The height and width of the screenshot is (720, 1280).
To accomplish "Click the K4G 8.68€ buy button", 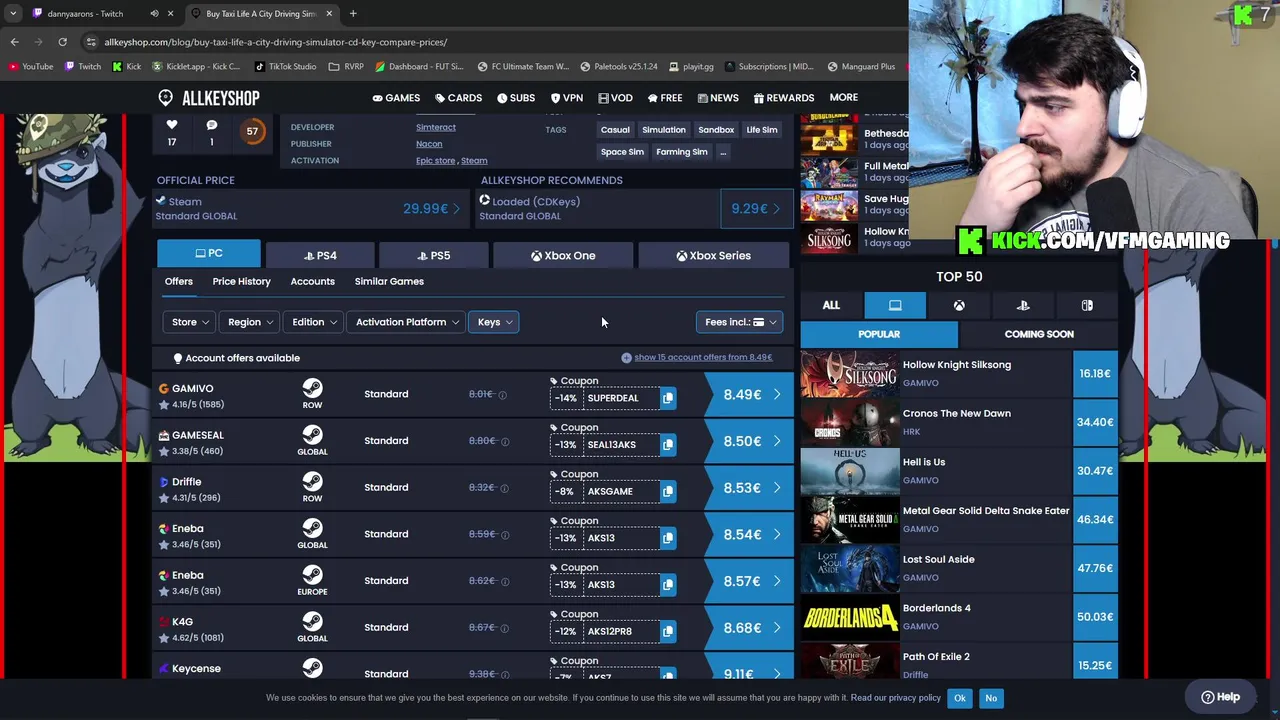I will coord(749,628).
